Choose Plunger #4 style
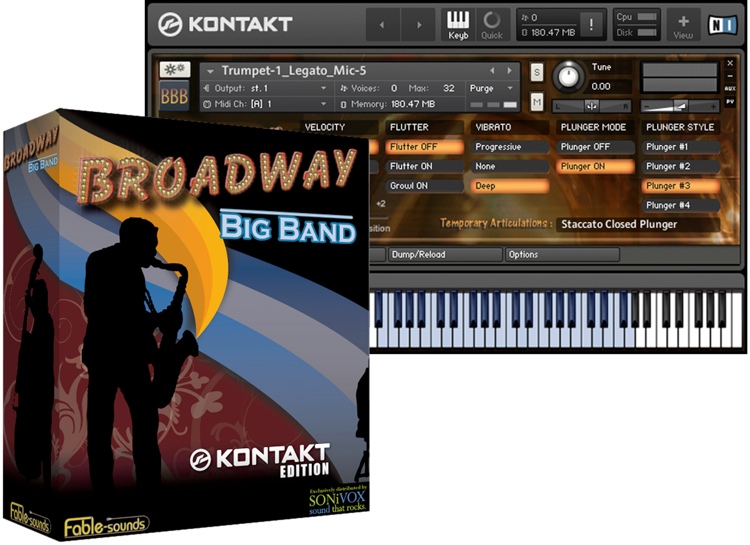 (681, 205)
